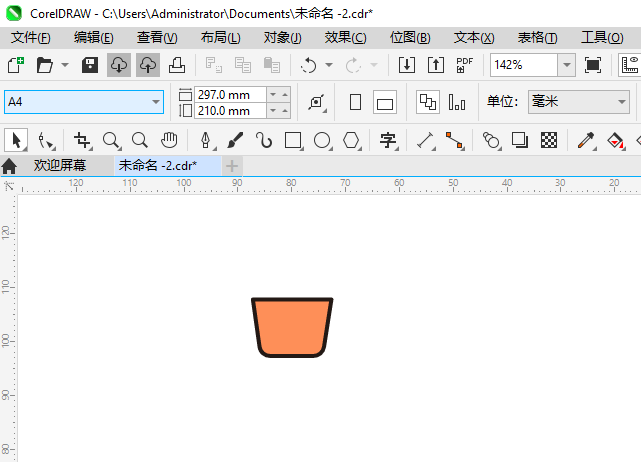This screenshot has height=462, width=641.
Task: Show rulers icon in toolbar
Action: tap(630, 65)
